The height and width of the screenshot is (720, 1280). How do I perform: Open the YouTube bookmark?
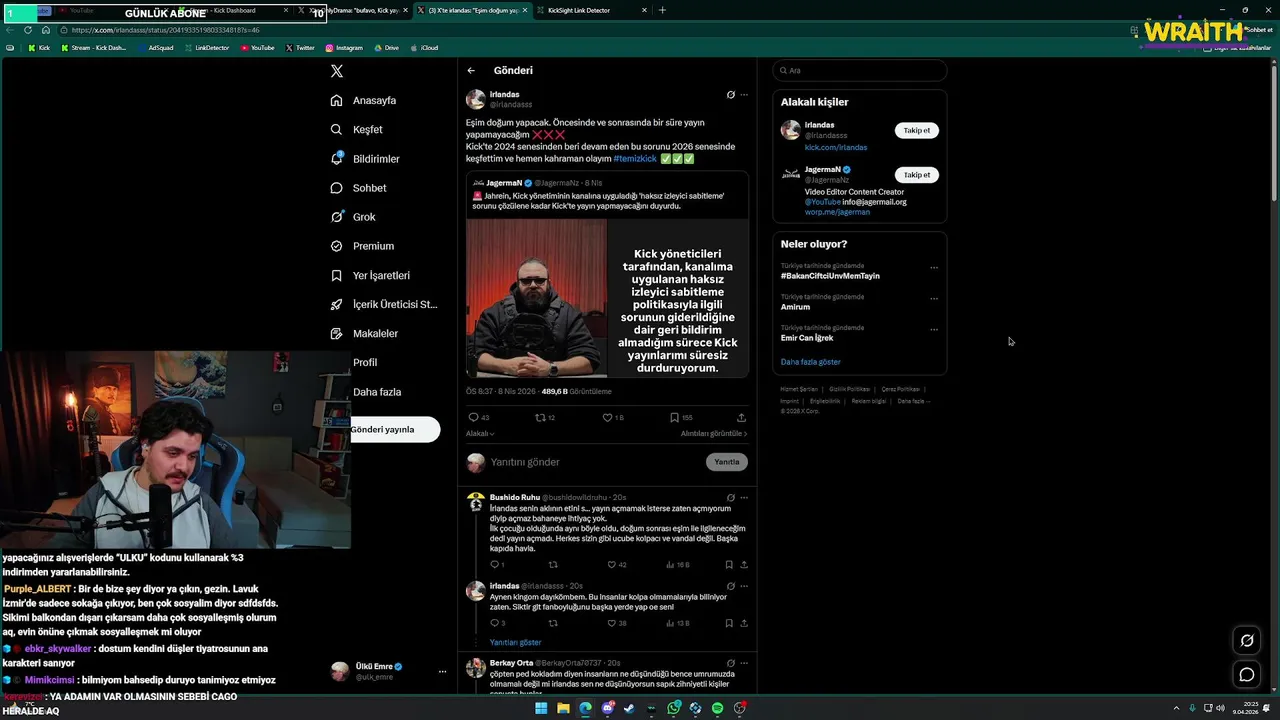pyautogui.click(x=257, y=48)
